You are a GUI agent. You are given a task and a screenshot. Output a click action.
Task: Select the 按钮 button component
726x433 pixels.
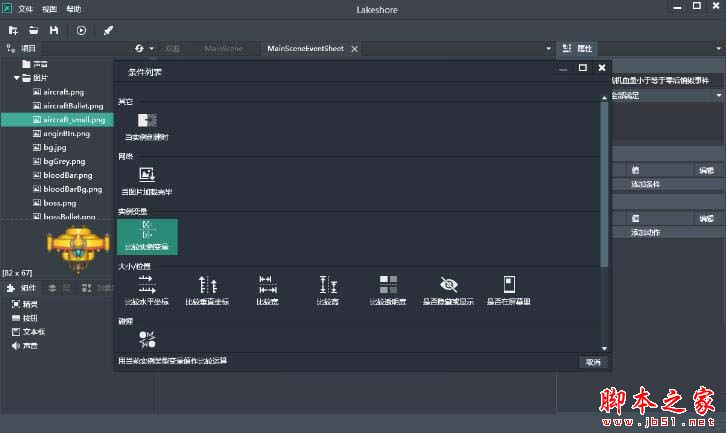coord(25,318)
